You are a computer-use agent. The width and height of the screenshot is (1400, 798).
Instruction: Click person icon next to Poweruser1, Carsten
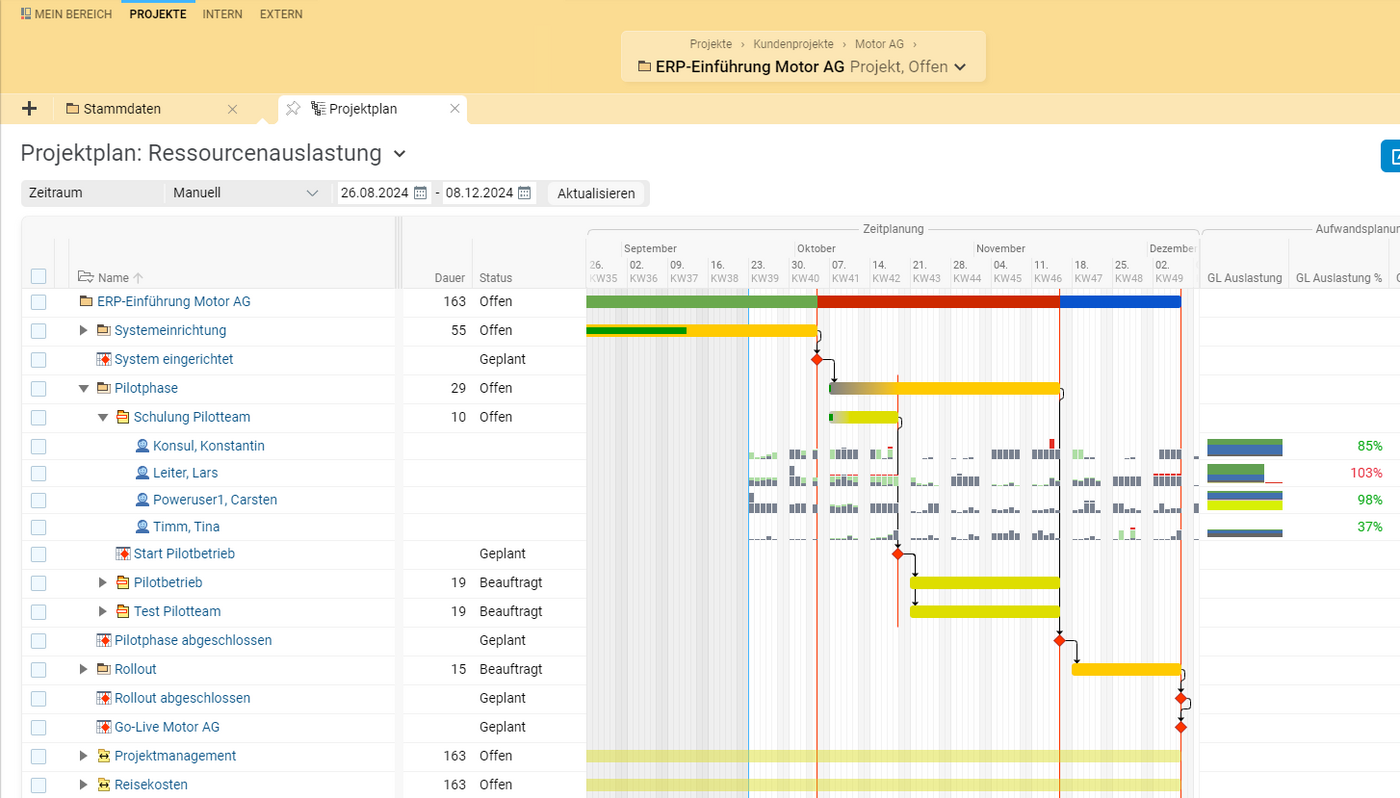click(x=142, y=500)
